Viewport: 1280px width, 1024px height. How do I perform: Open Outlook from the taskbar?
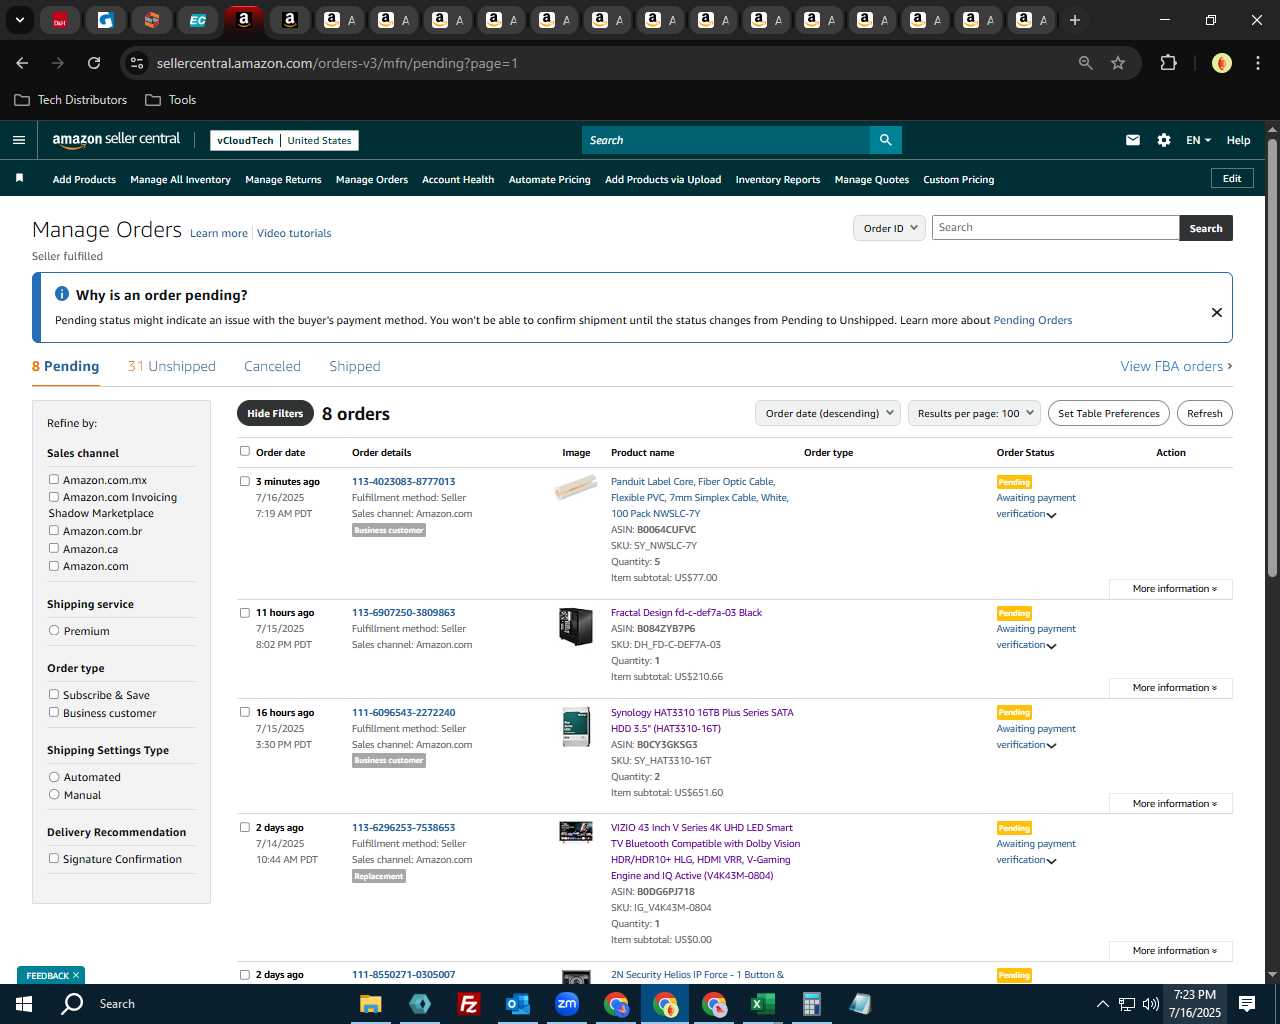point(518,1004)
